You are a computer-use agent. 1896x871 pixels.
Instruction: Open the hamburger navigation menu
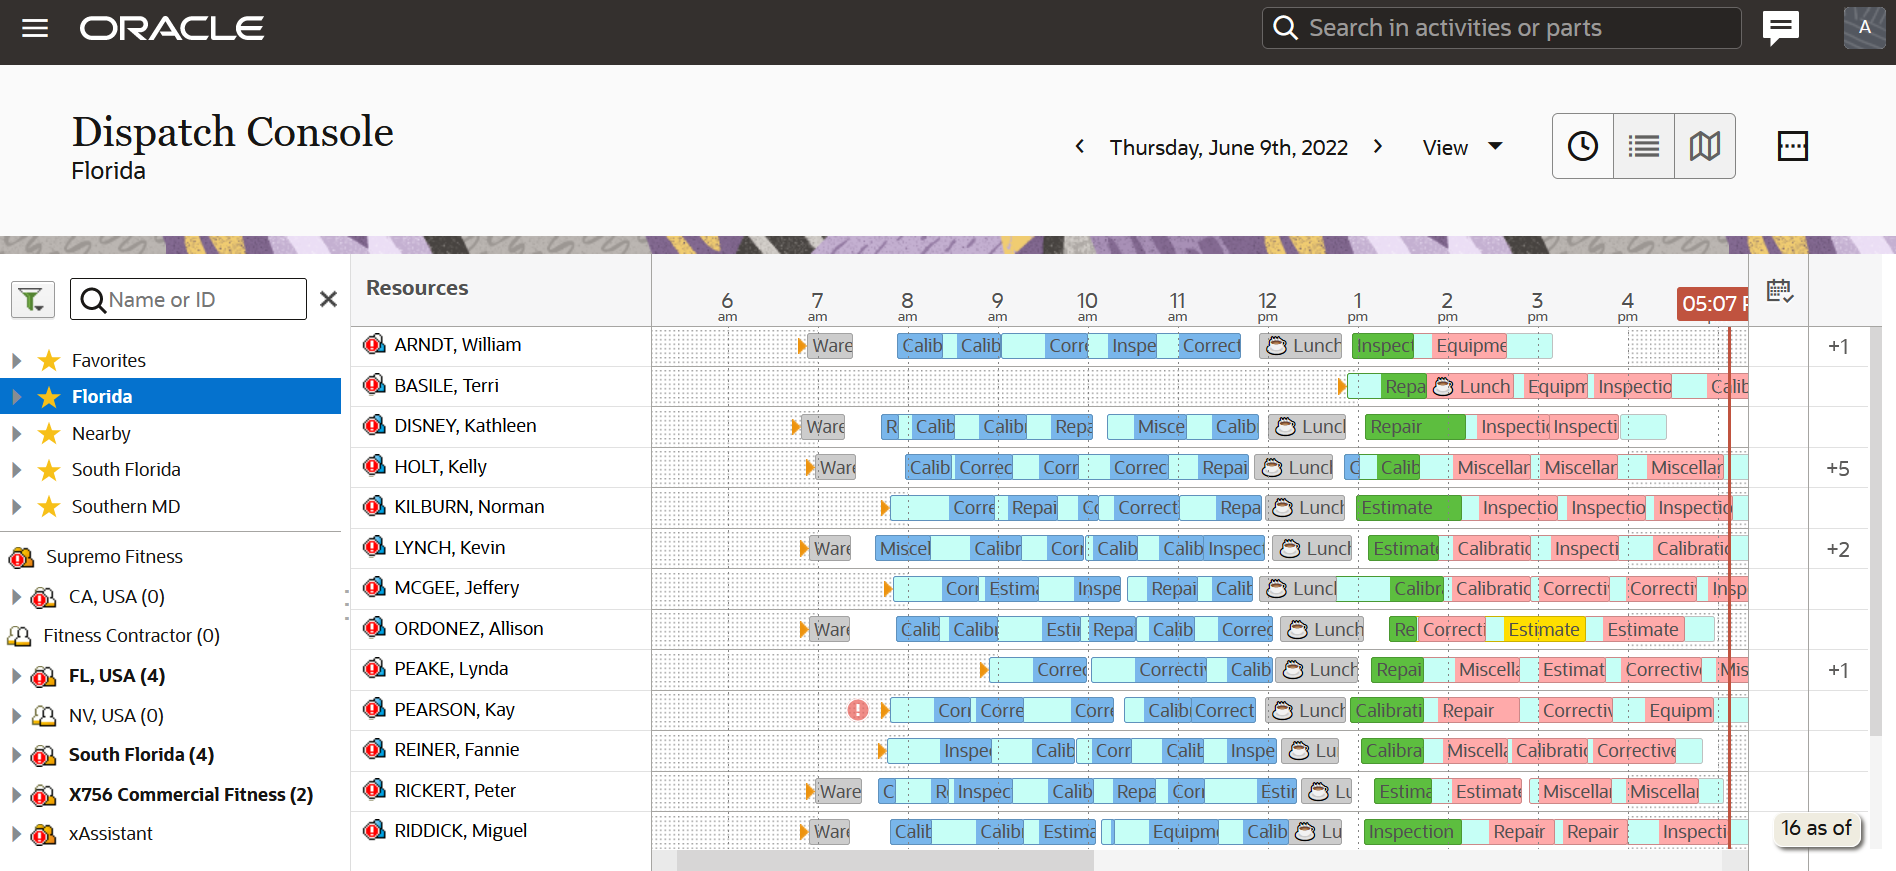(35, 28)
